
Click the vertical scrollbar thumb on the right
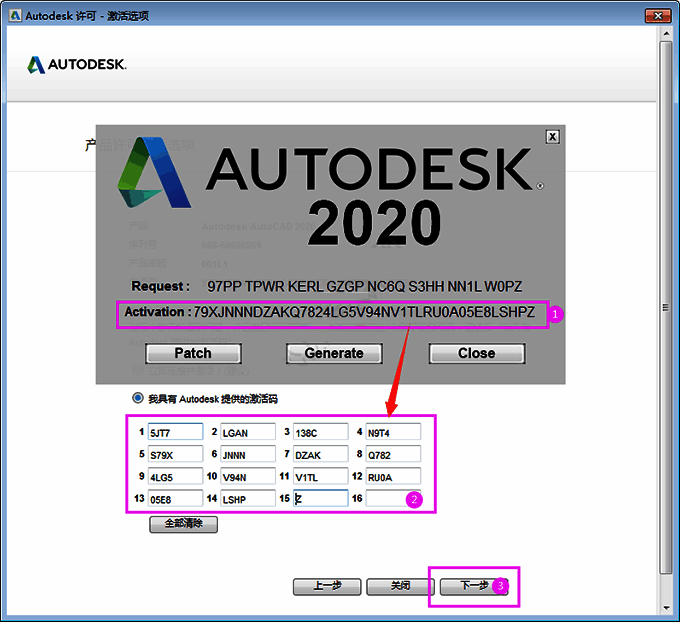(x=667, y=308)
